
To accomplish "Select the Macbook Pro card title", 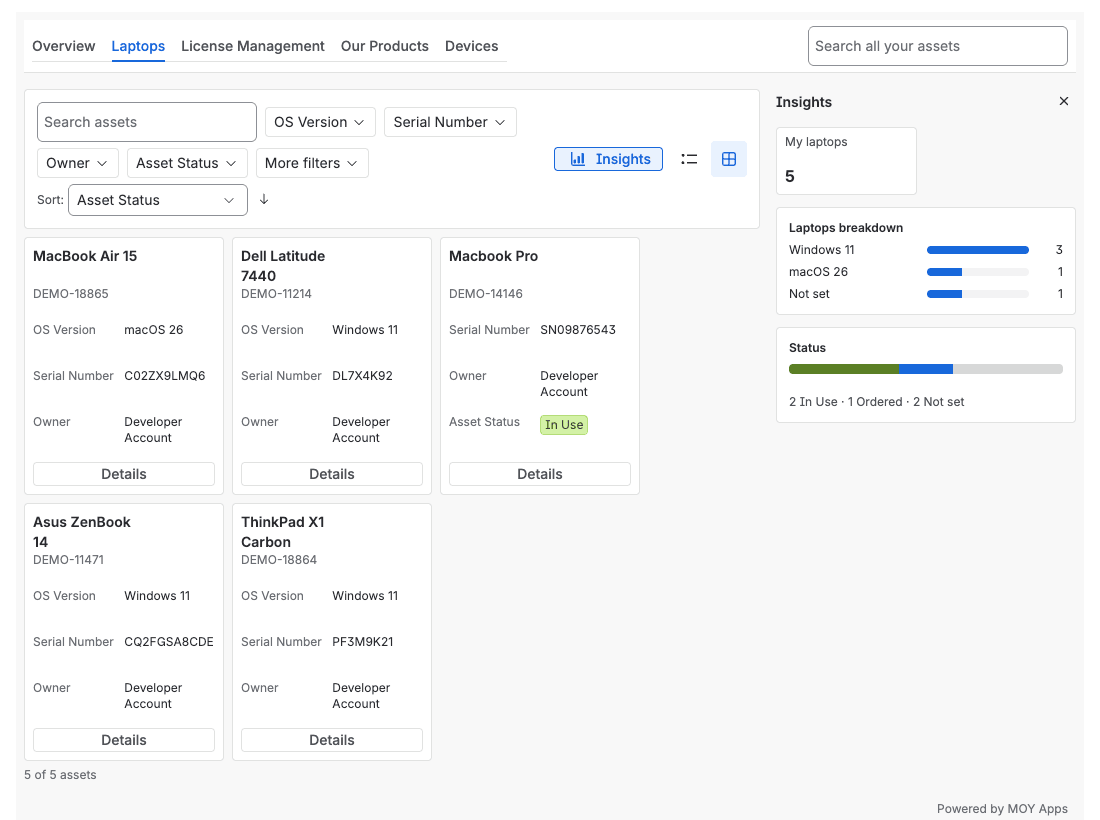I will click(x=493, y=256).
